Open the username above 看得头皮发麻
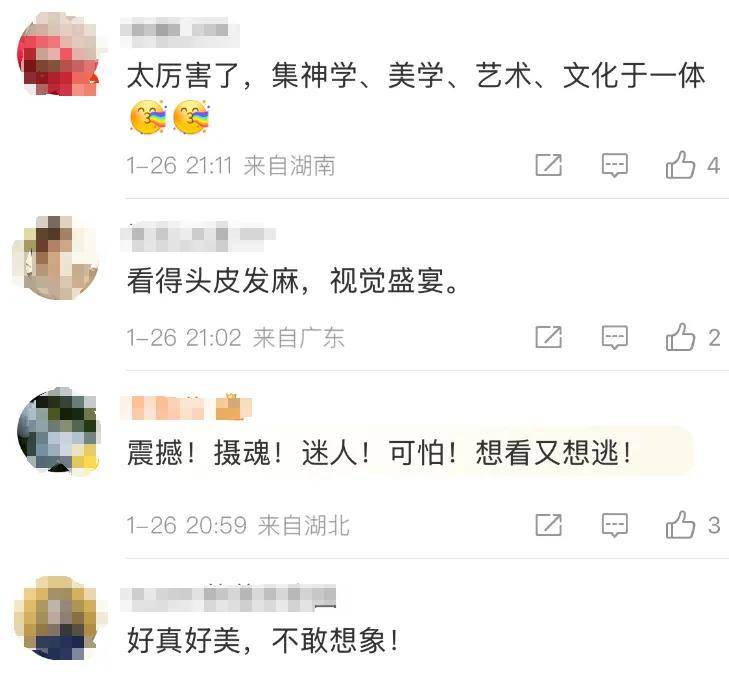This screenshot has height=678, width=729. [x=198, y=236]
